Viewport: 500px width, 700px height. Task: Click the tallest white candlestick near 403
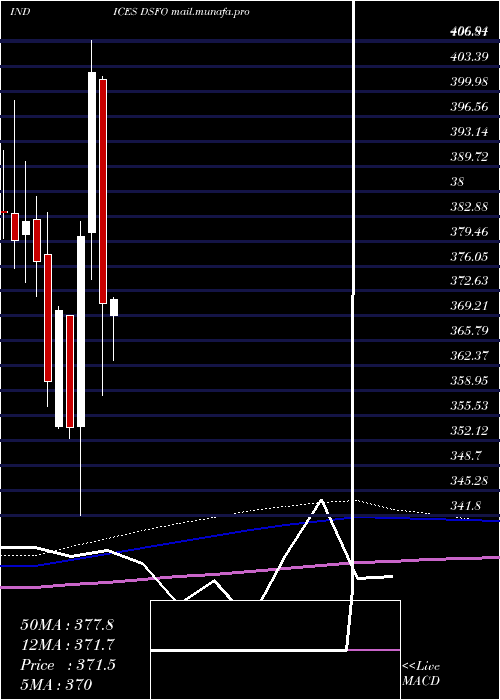pyautogui.click(x=92, y=152)
